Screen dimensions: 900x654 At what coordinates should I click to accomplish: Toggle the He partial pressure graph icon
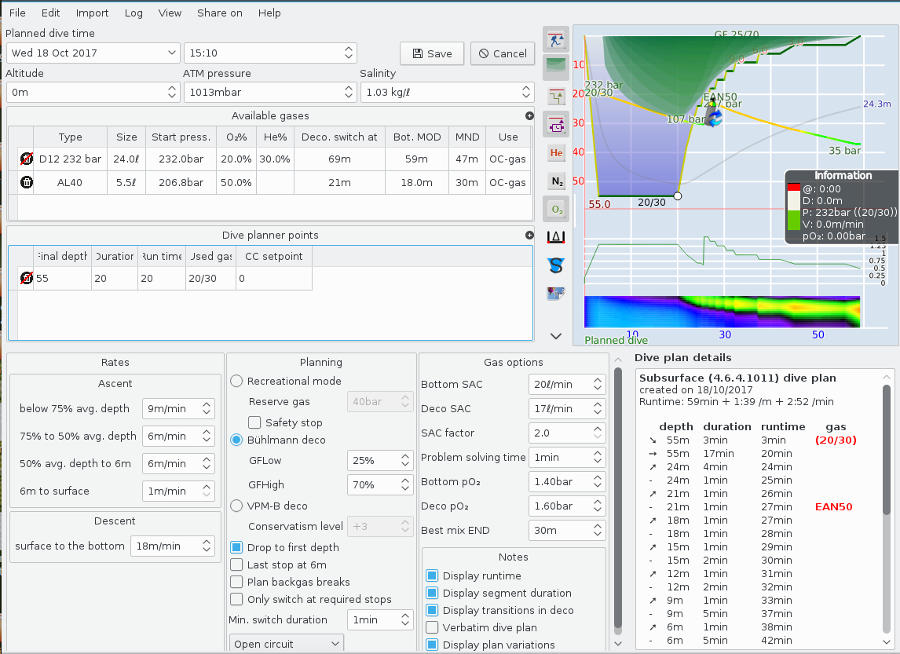click(x=557, y=153)
